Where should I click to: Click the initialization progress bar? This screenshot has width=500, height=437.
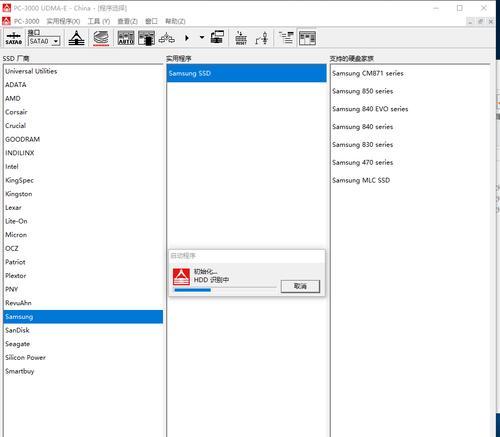225,289
